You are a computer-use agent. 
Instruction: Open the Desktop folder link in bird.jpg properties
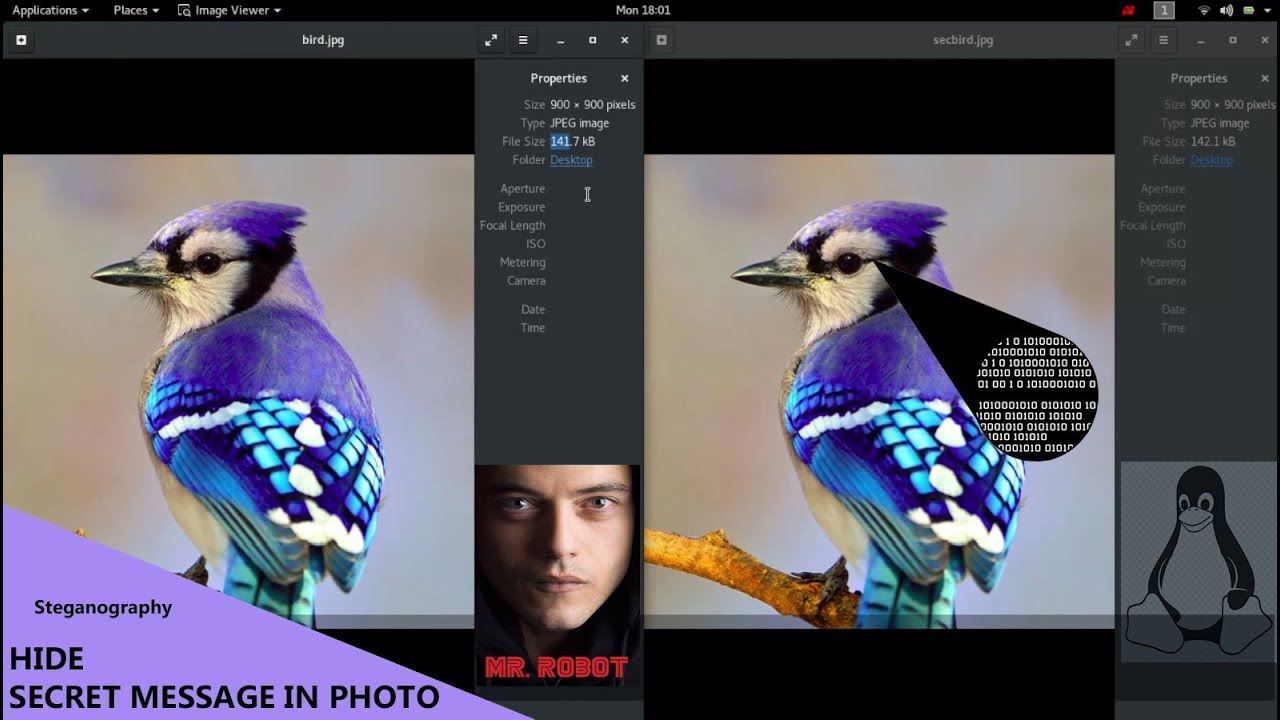[x=571, y=160]
